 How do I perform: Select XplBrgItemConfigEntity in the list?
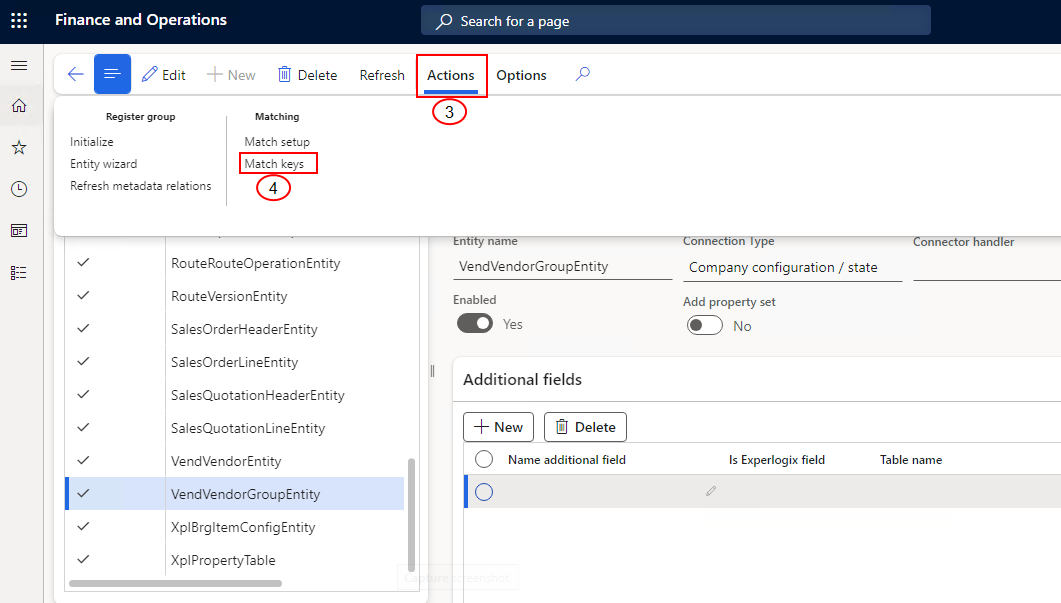click(243, 527)
